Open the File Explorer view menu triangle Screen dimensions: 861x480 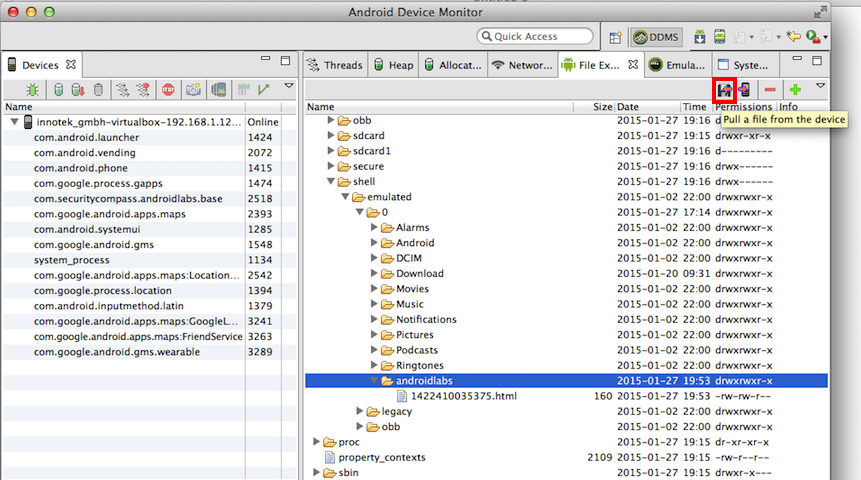point(820,86)
